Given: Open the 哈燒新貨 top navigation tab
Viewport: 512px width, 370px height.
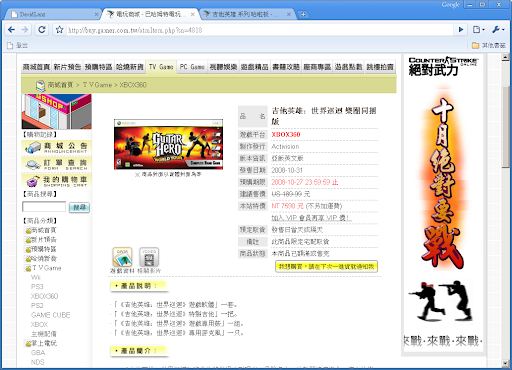Looking at the screenshot, I should pos(130,67).
